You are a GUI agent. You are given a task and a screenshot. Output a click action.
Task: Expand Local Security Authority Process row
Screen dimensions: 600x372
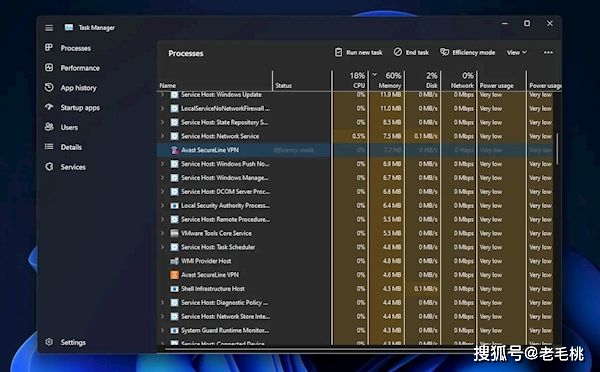[162, 206]
